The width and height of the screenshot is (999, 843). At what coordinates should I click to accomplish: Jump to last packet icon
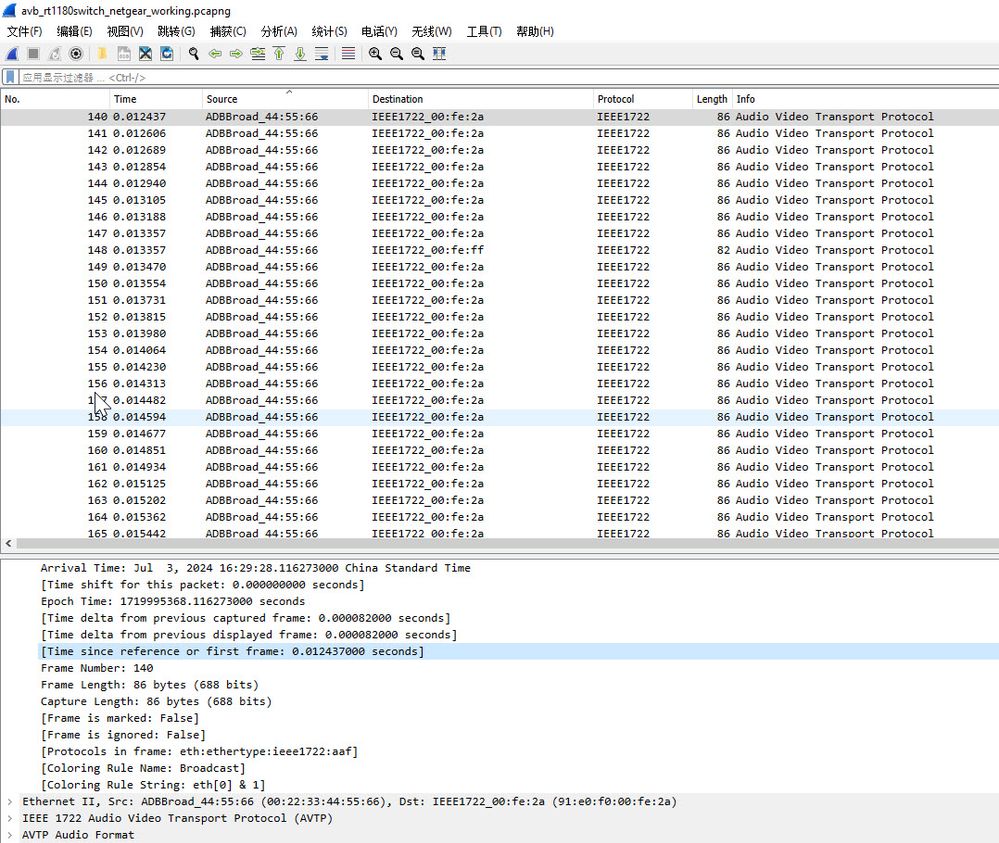click(300, 54)
